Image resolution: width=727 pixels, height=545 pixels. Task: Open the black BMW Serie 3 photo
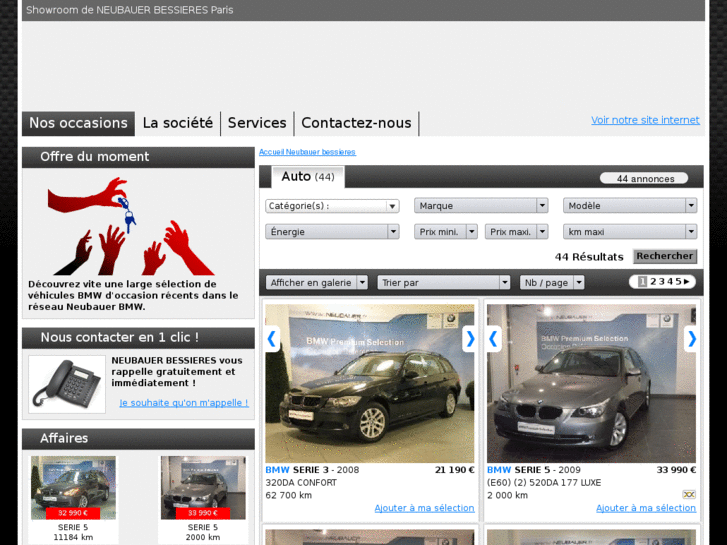(x=370, y=383)
